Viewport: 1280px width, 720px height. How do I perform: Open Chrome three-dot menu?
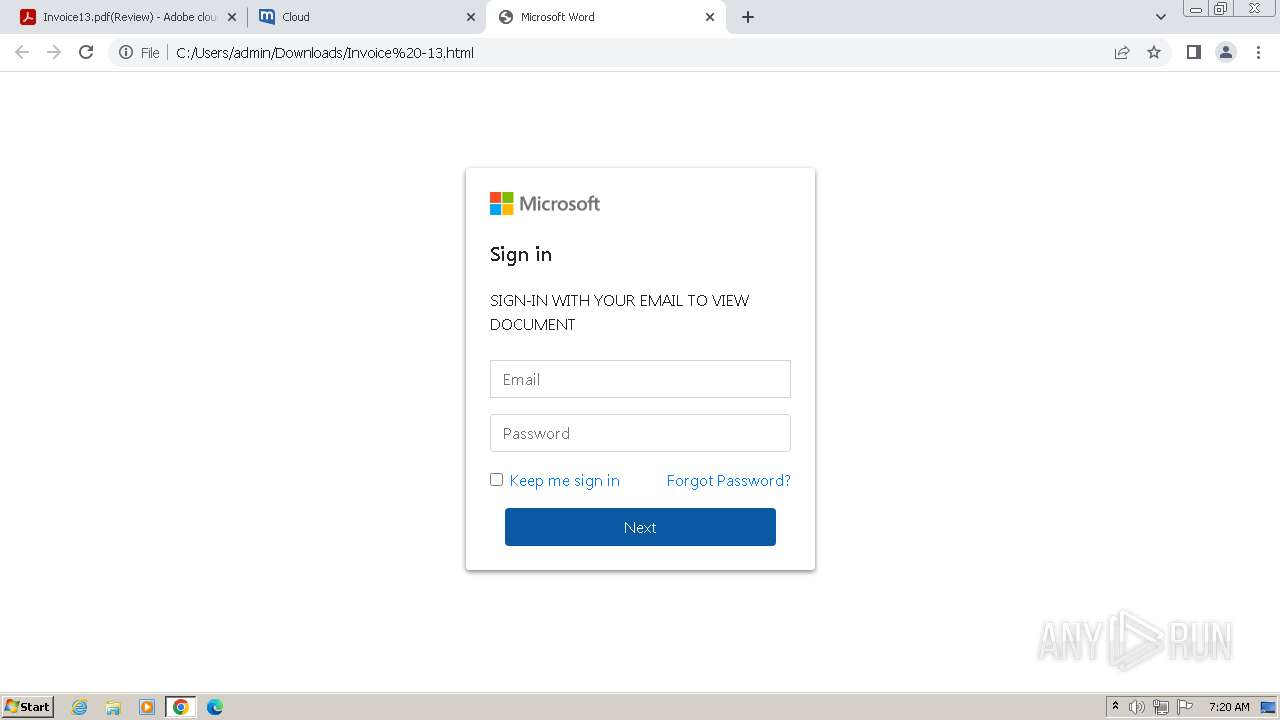[x=1258, y=52]
